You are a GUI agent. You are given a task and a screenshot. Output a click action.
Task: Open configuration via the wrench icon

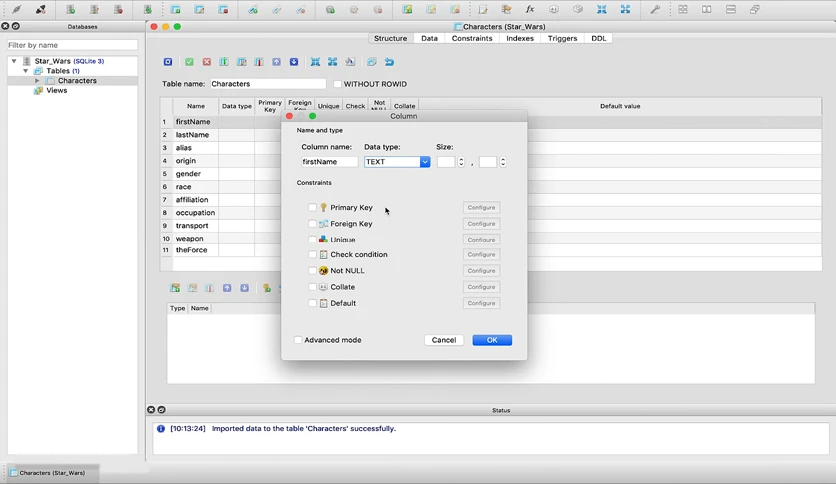click(655, 10)
